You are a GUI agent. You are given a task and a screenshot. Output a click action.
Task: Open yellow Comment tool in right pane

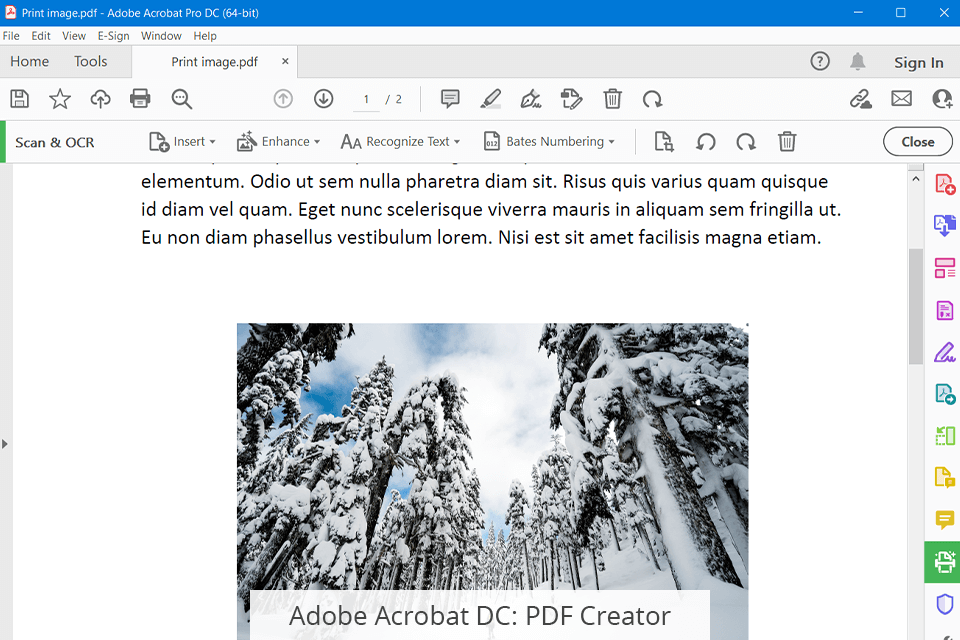945,519
